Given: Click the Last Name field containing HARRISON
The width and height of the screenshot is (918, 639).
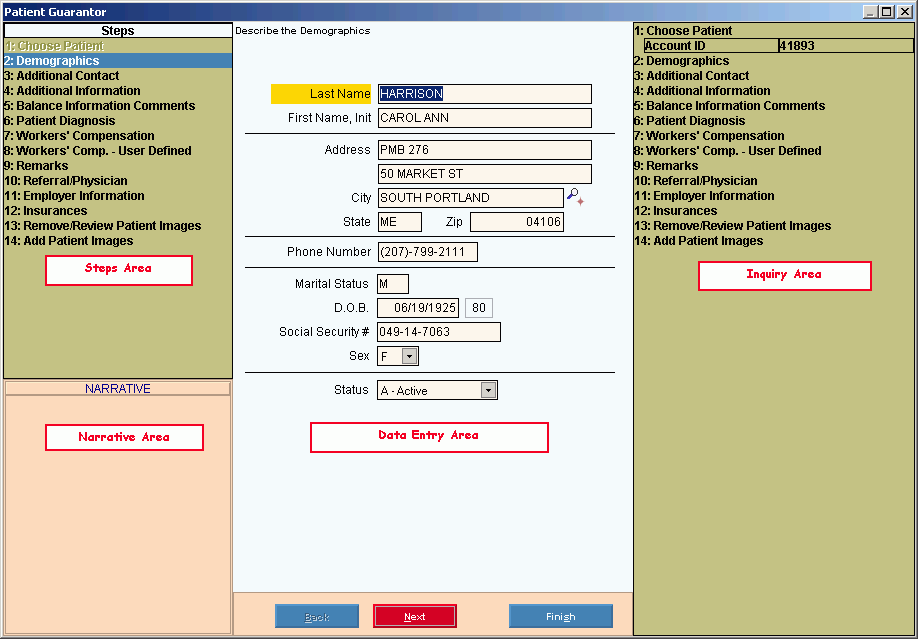Looking at the screenshot, I should point(484,94).
